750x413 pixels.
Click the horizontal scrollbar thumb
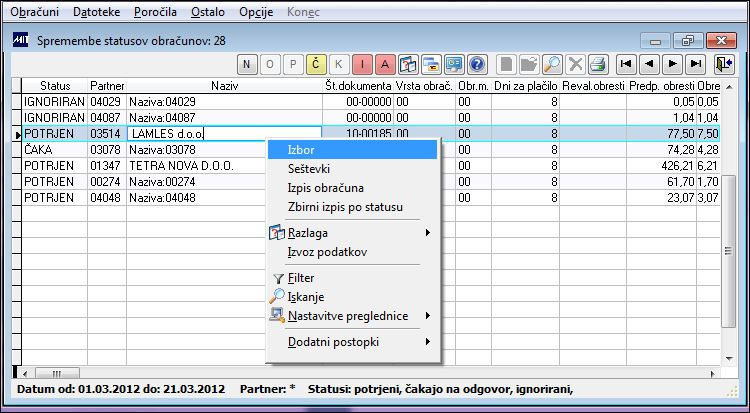pos(57,374)
